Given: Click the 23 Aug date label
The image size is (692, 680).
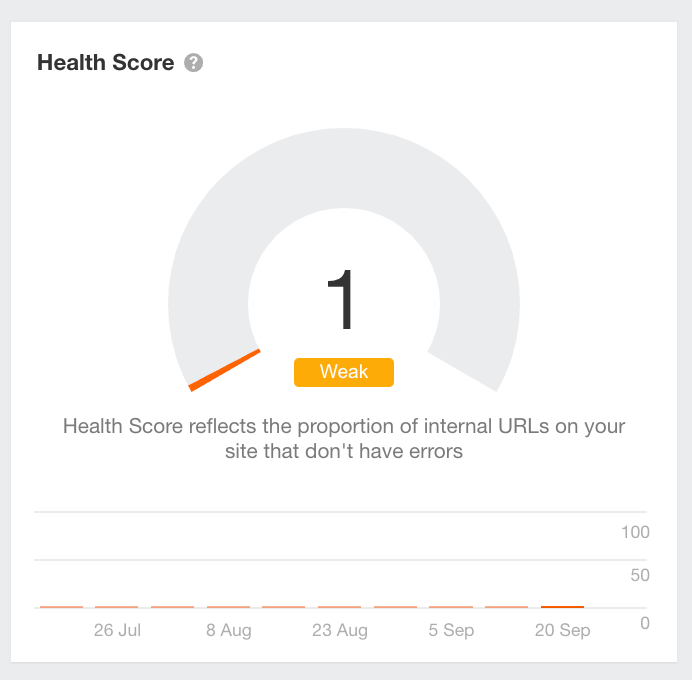Looking at the screenshot, I should click(340, 630).
